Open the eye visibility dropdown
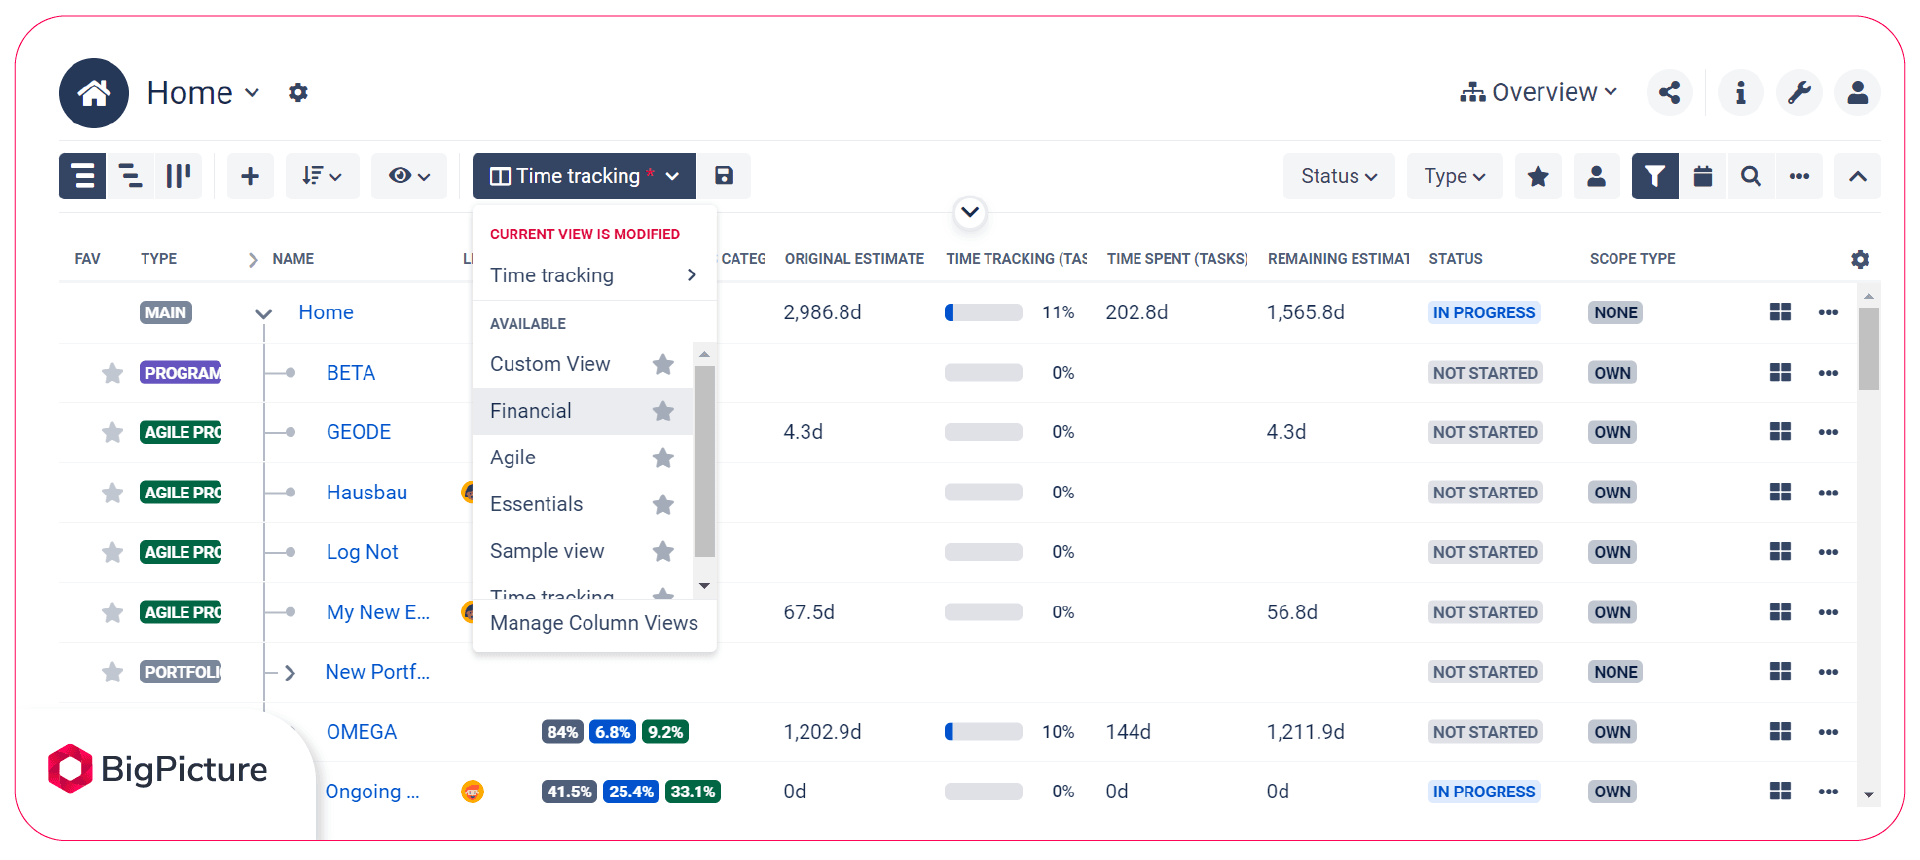This screenshot has height=860, width=1920. pyautogui.click(x=409, y=176)
